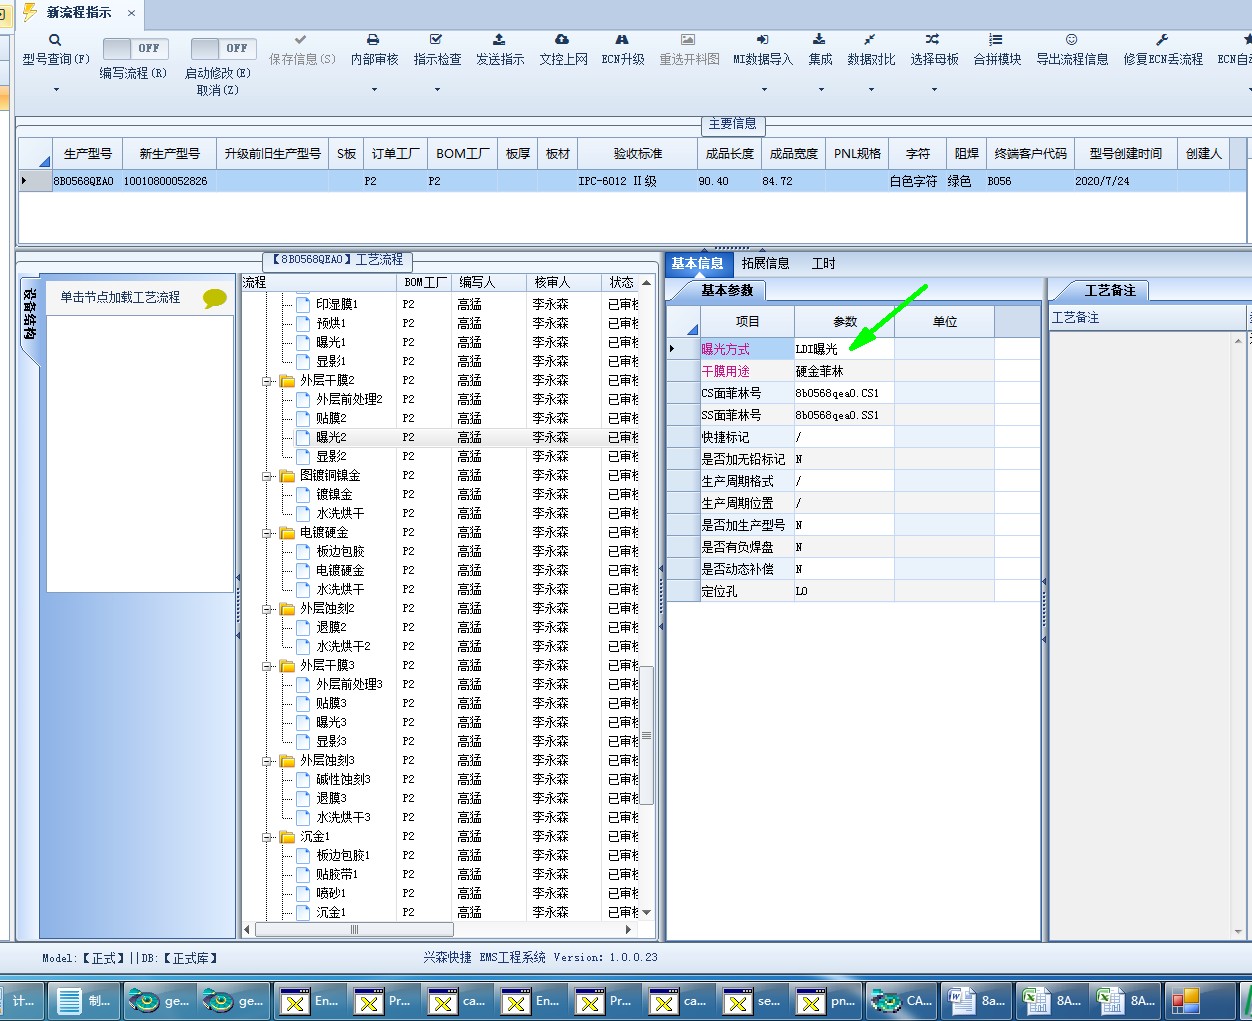Click the 生产型号 column header
Image resolution: width=1252 pixels, height=1021 pixels.
coord(87,154)
